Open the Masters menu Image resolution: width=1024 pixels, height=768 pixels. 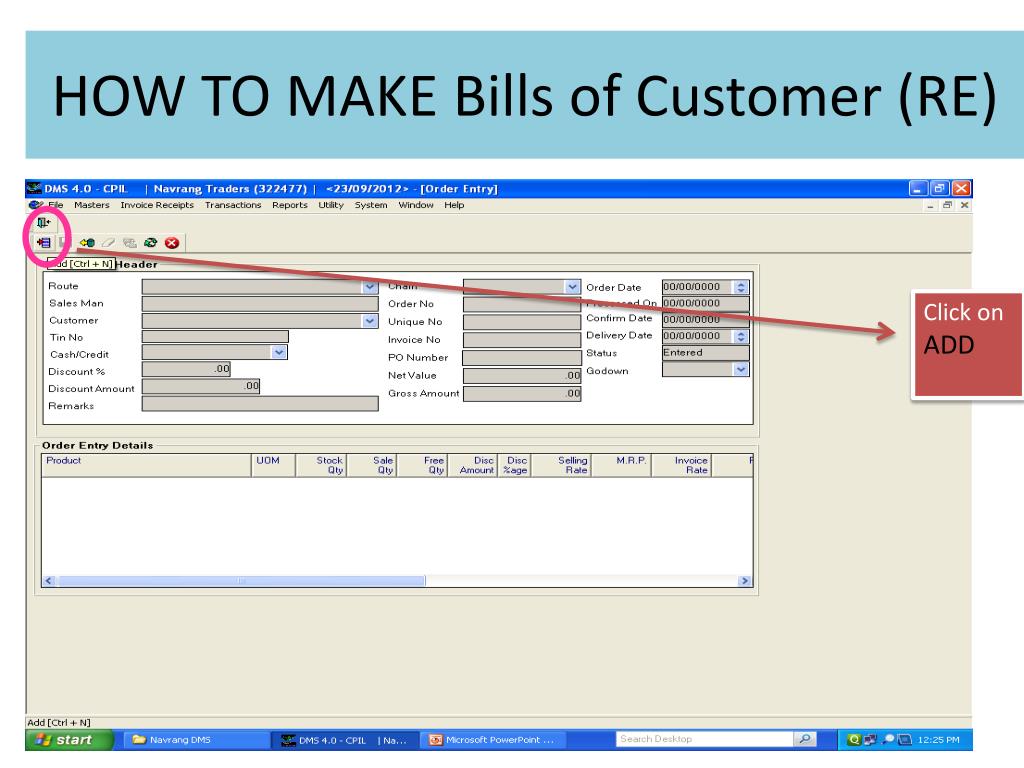(x=91, y=205)
